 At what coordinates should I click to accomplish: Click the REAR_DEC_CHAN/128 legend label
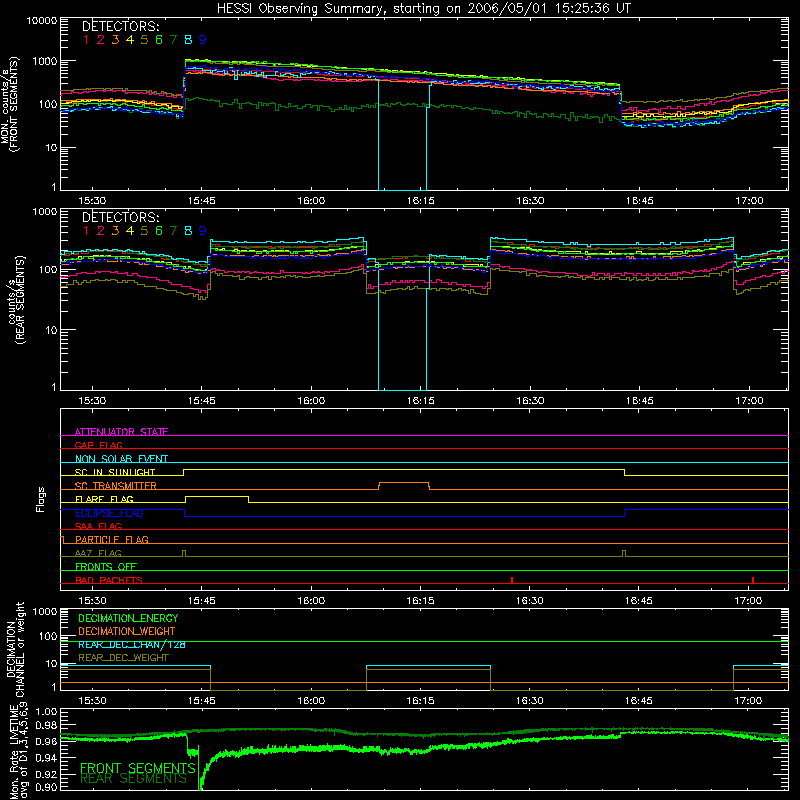132,644
